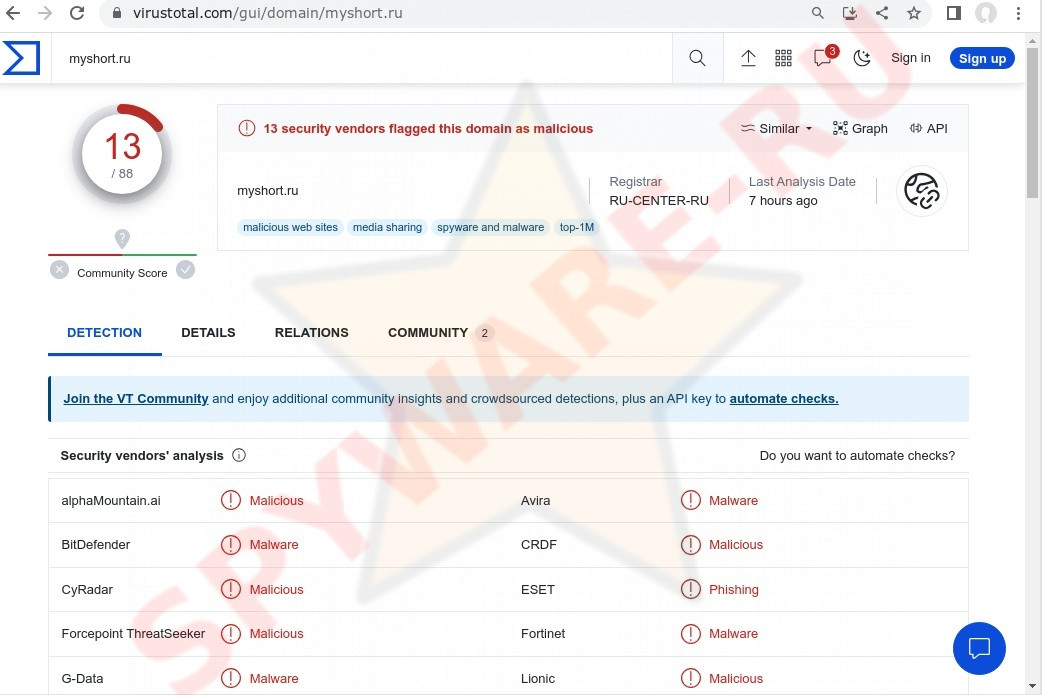This screenshot has height=695, width=1042.
Task: Click CyRadar vendor name
Action: click(87, 589)
